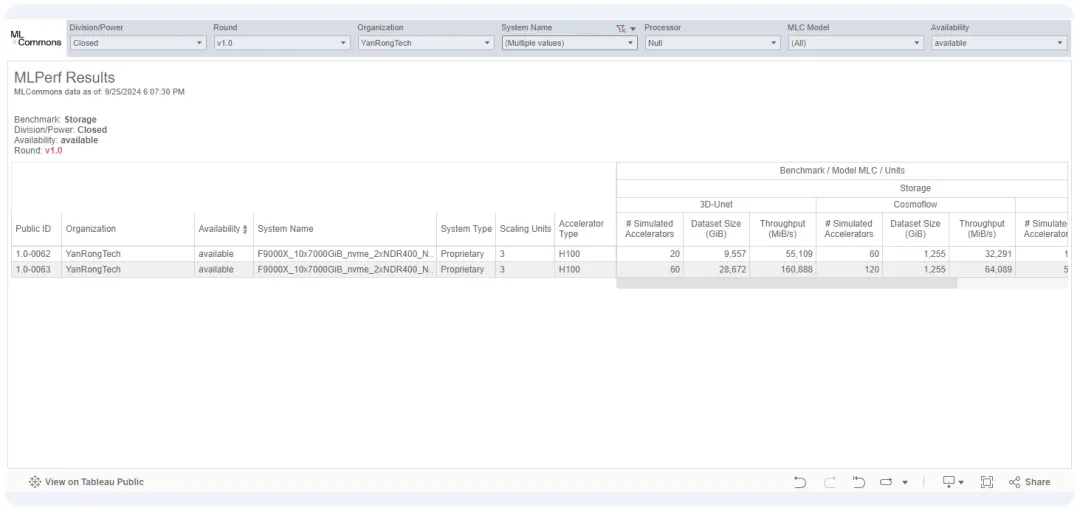
Task: Redo the last action
Action: coord(830,482)
